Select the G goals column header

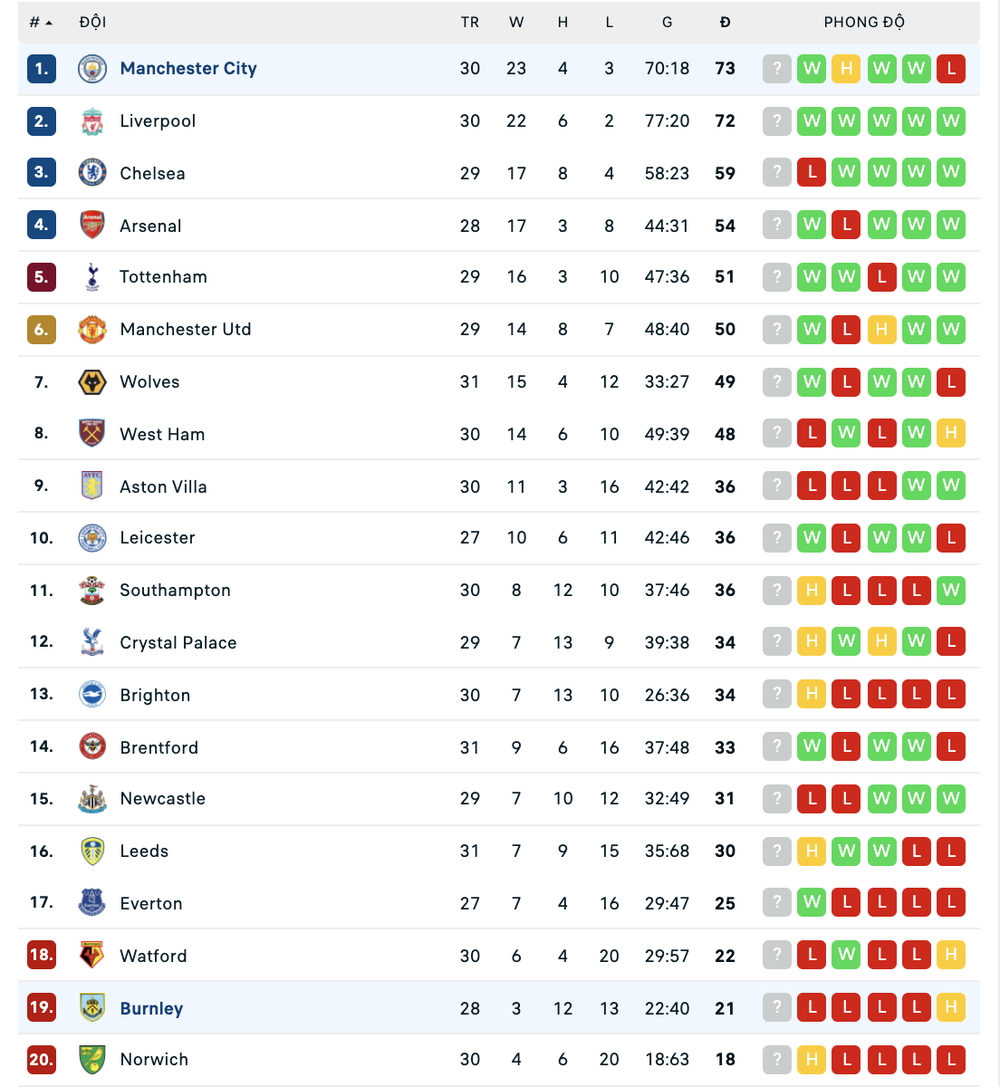(x=667, y=22)
